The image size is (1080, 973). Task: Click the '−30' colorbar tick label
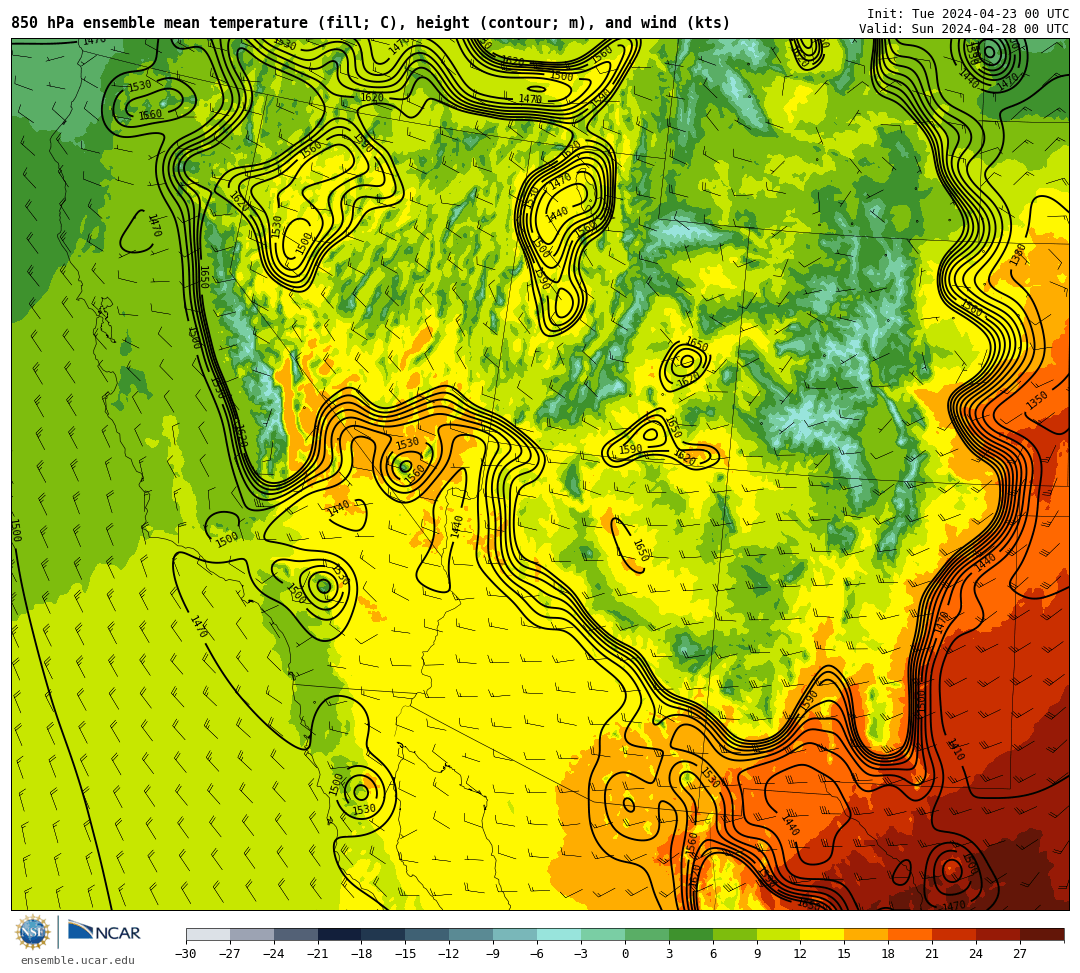[x=186, y=954]
